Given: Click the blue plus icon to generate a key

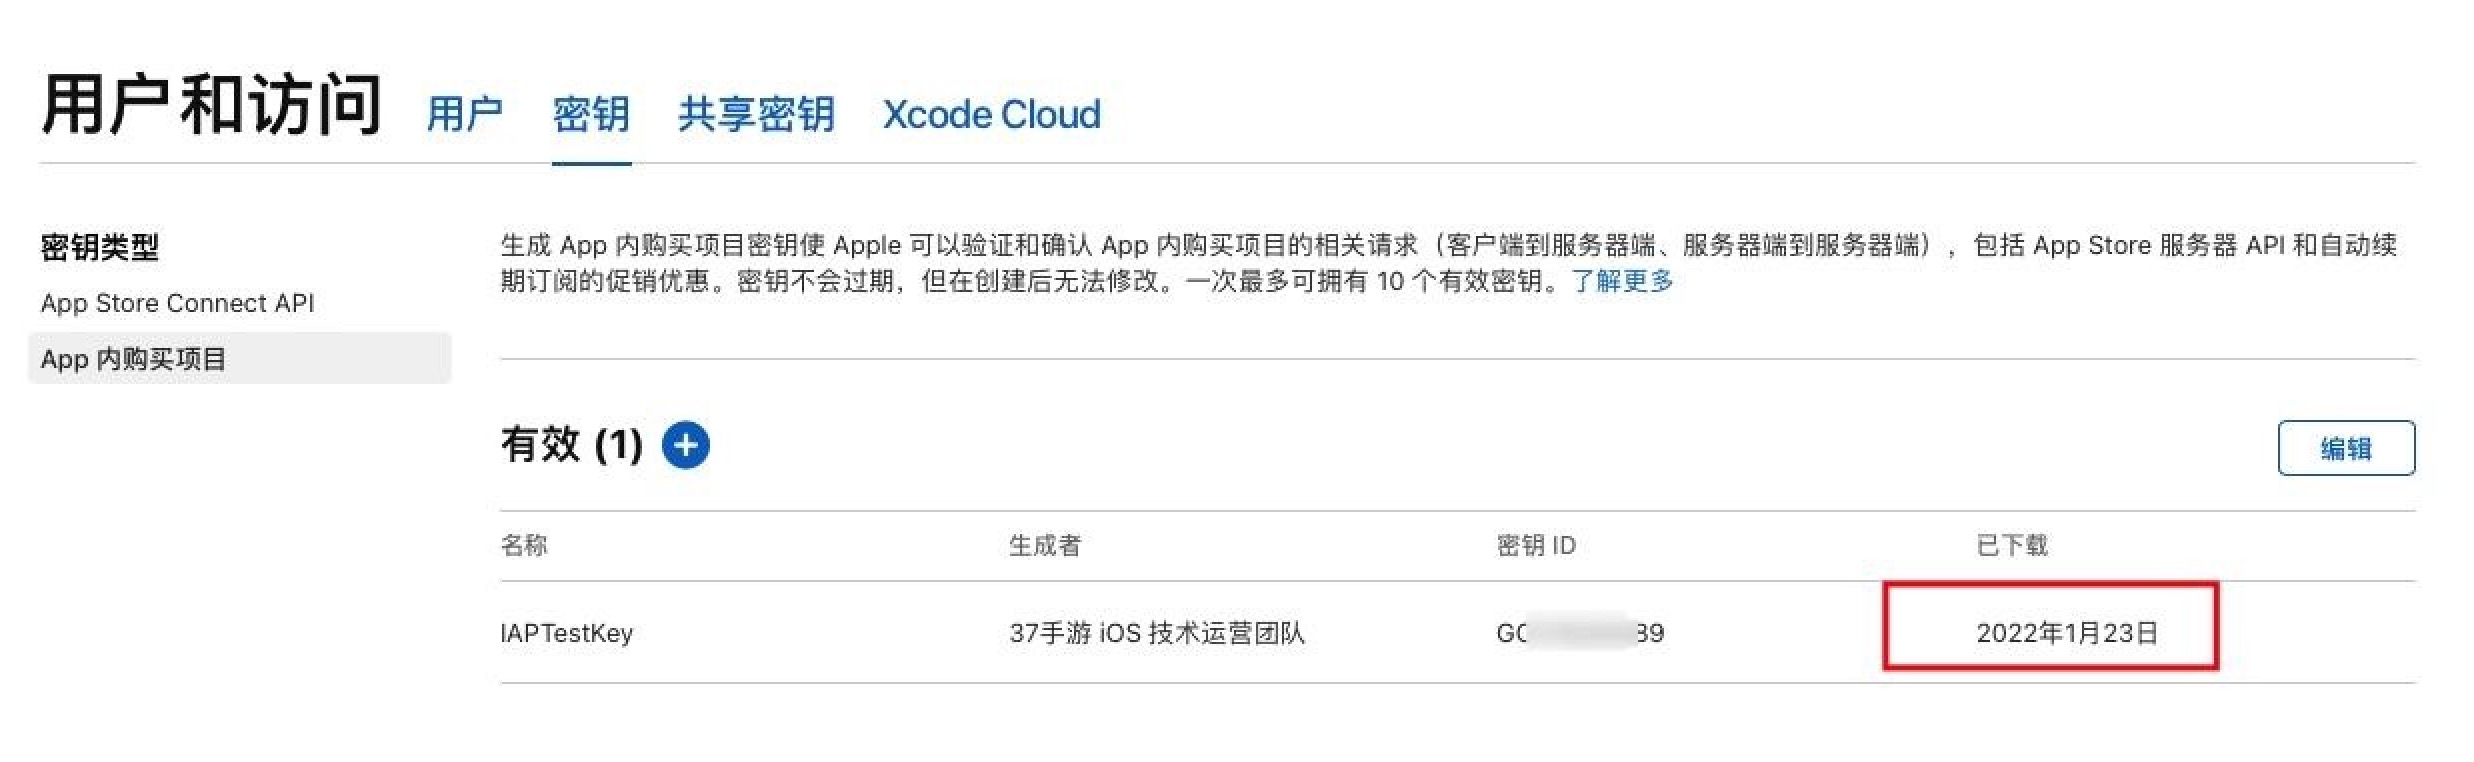Looking at the screenshot, I should click(x=685, y=445).
